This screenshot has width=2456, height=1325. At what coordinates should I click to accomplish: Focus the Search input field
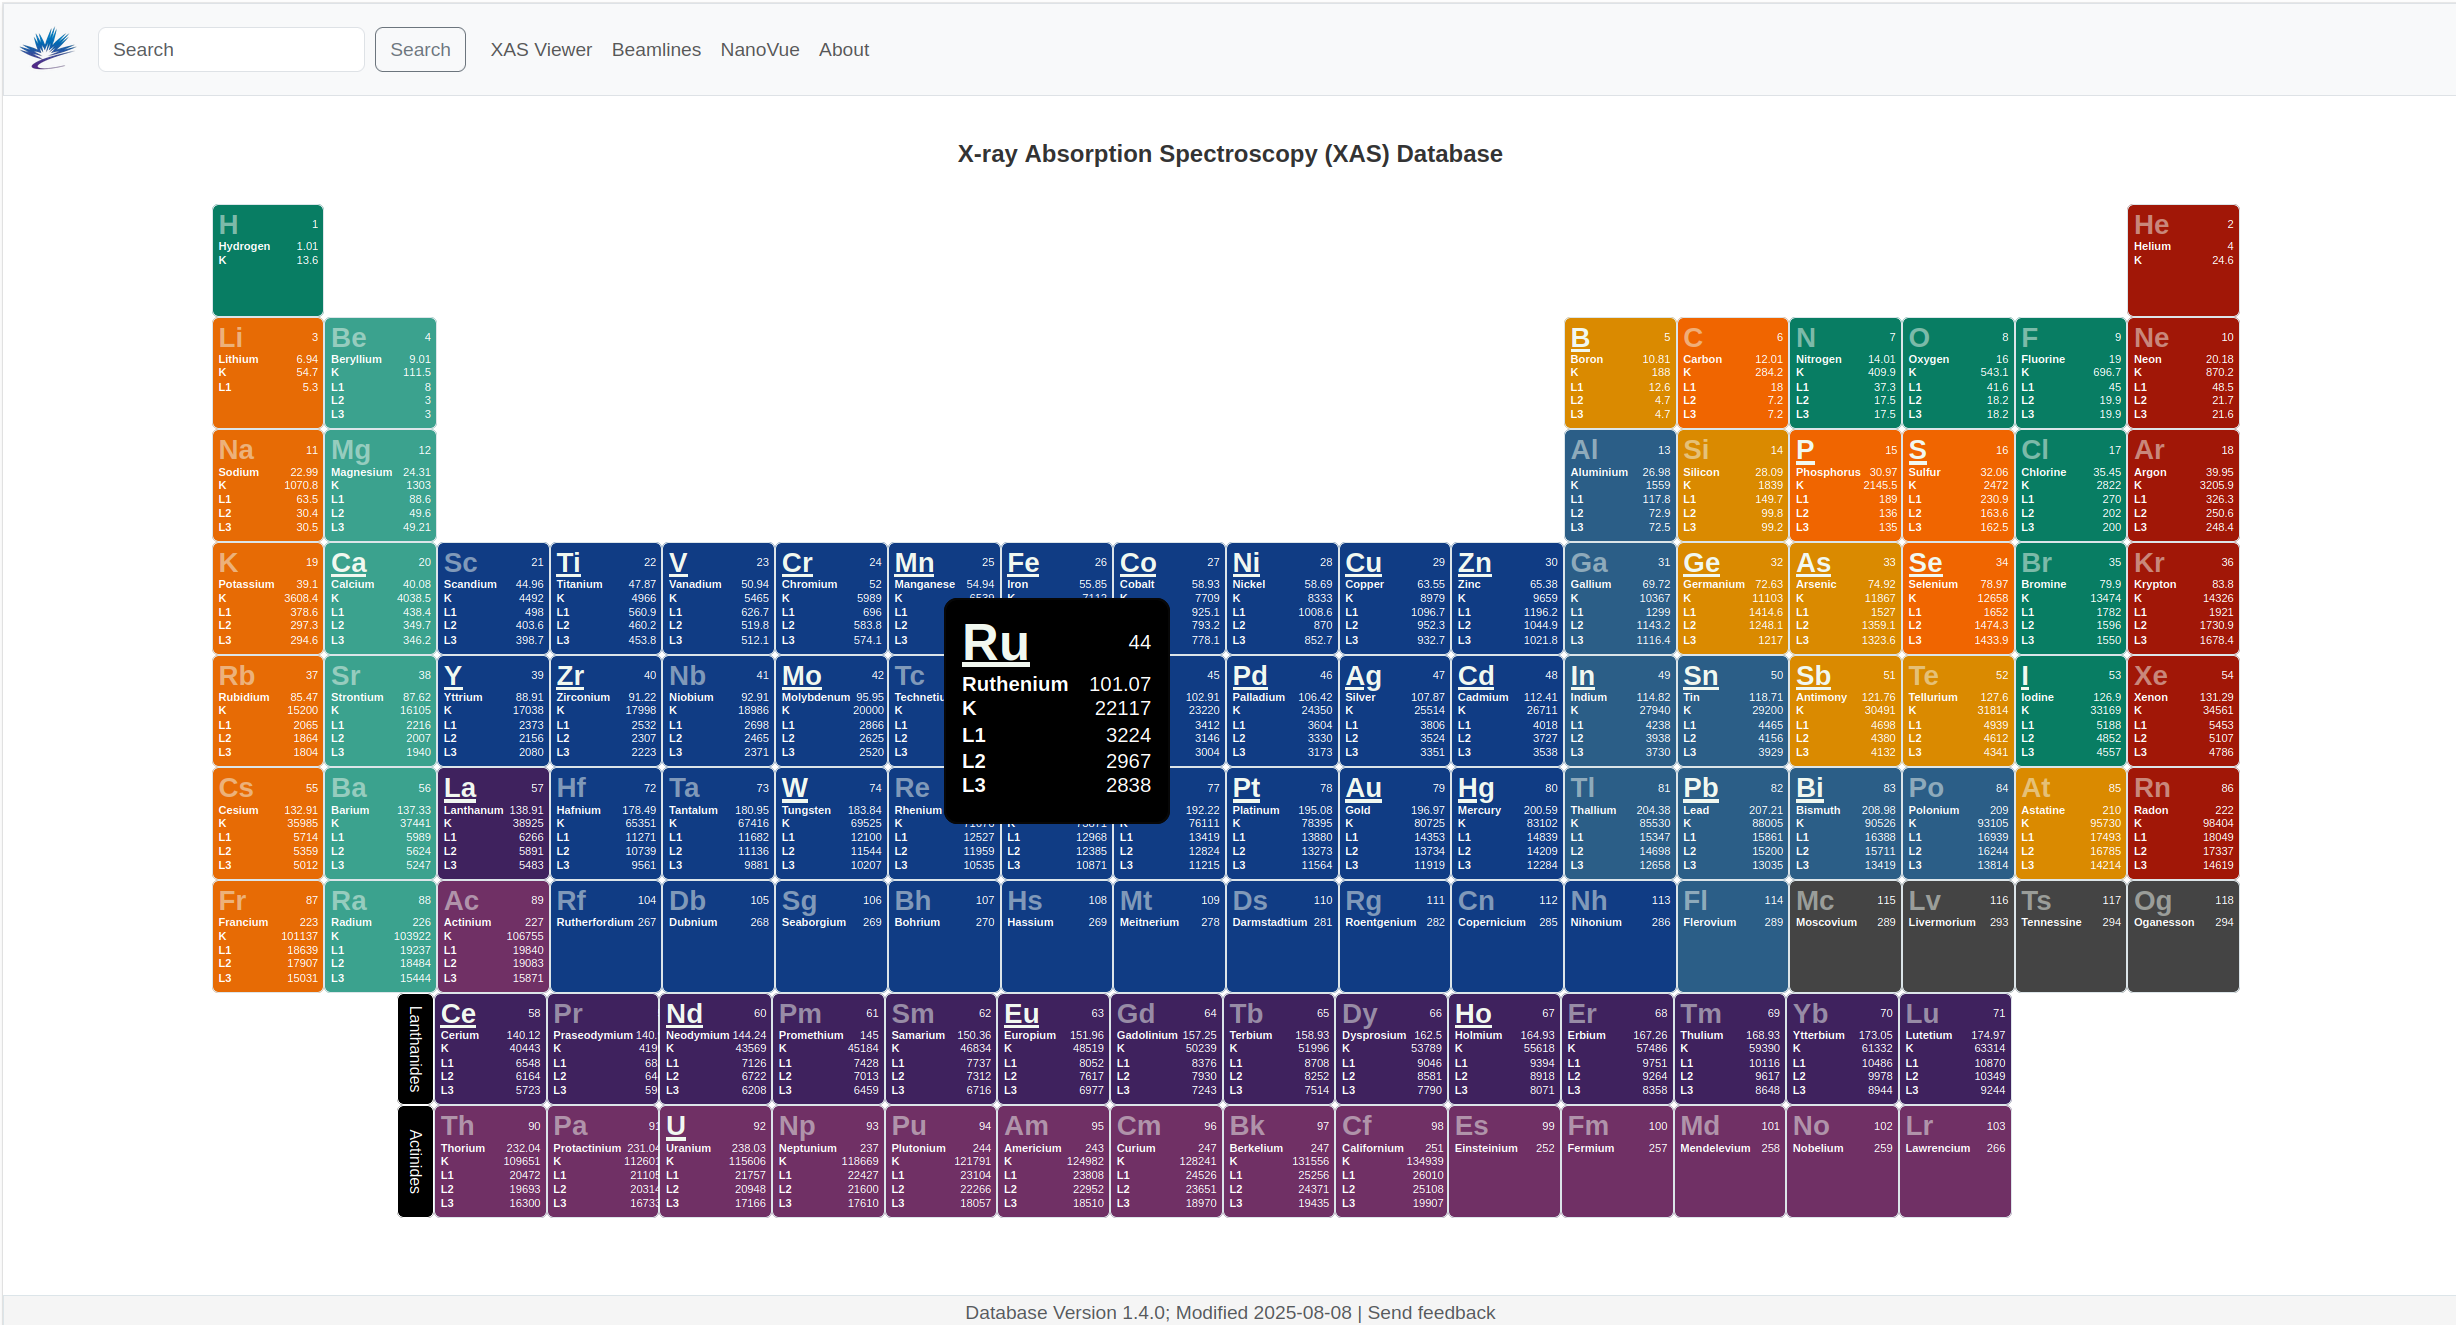(x=231, y=49)
